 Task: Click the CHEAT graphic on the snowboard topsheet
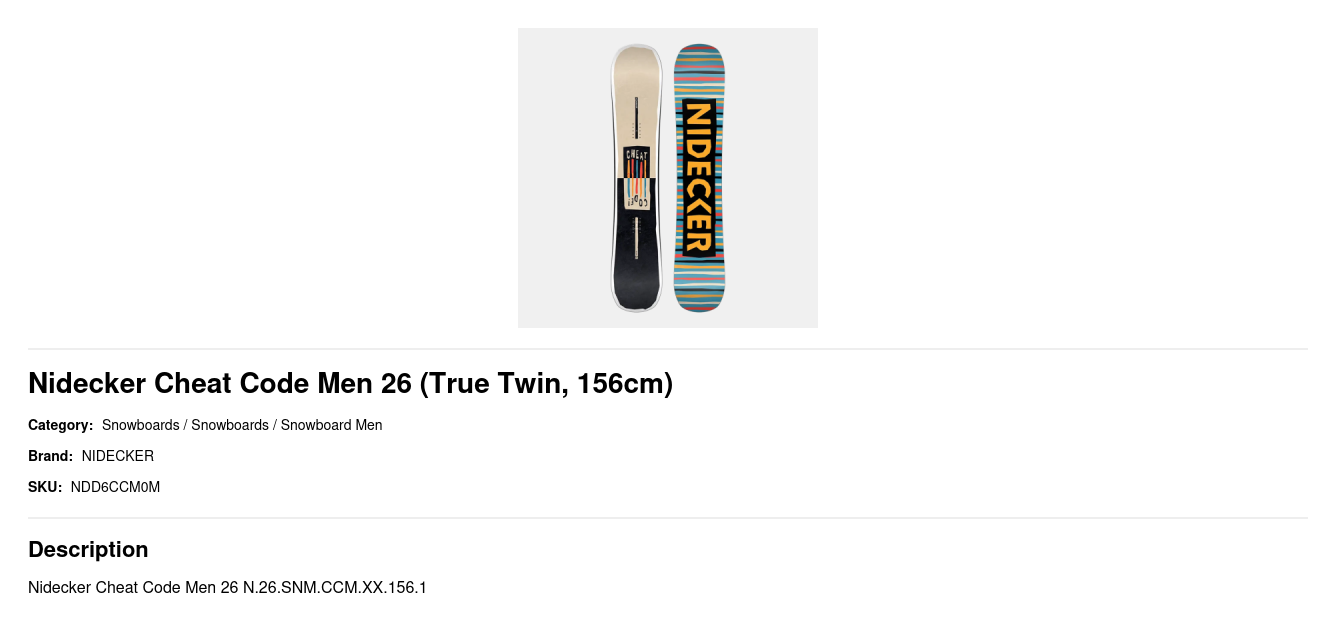[x=637, y=155]
